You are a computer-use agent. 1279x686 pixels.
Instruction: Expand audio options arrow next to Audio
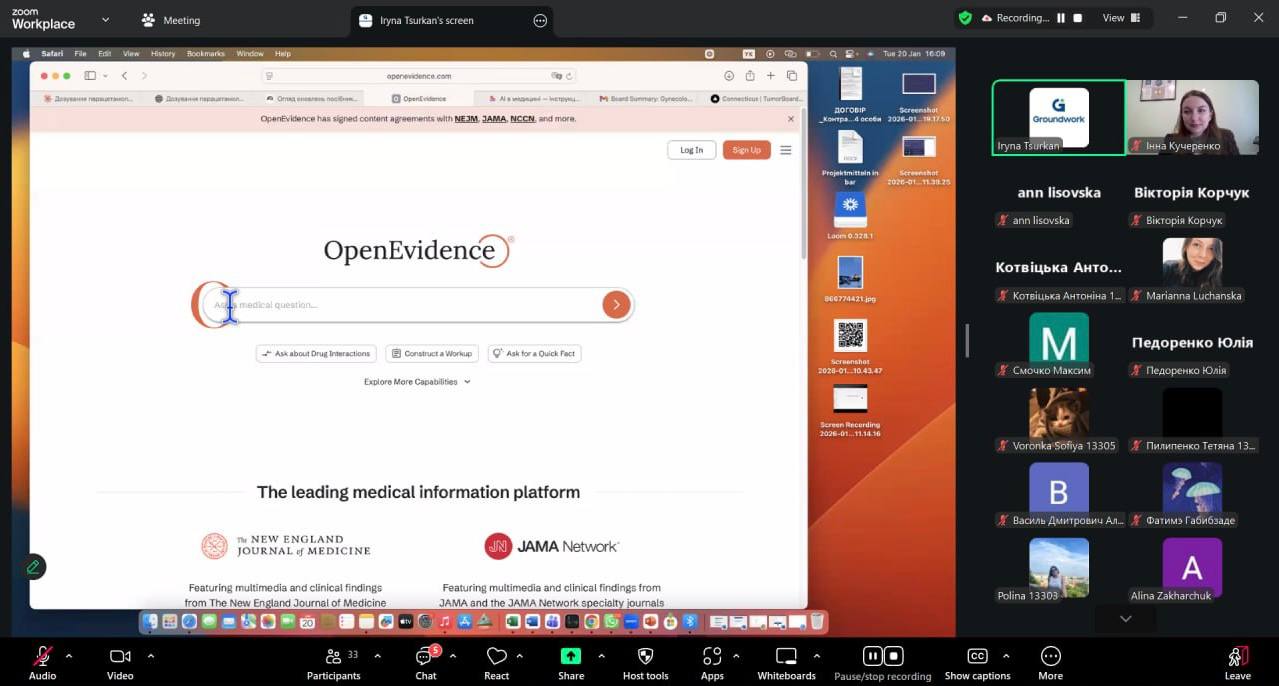(69, 656)
